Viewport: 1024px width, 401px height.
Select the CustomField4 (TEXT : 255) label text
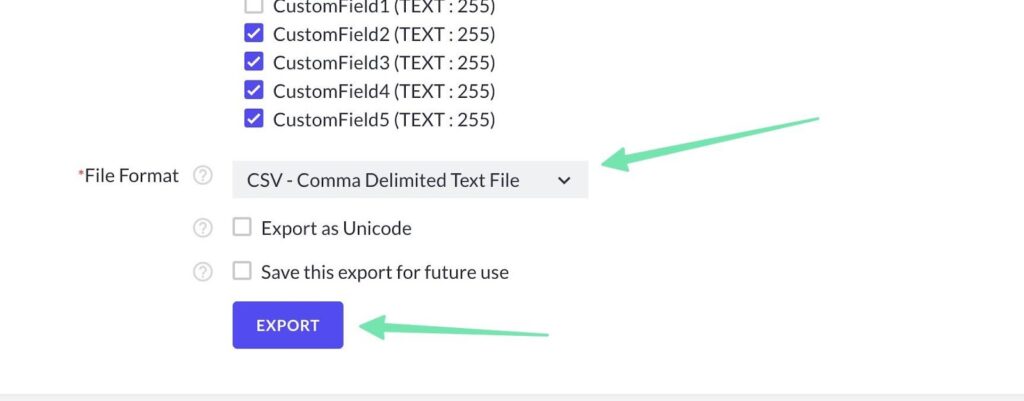pos(384,91)
